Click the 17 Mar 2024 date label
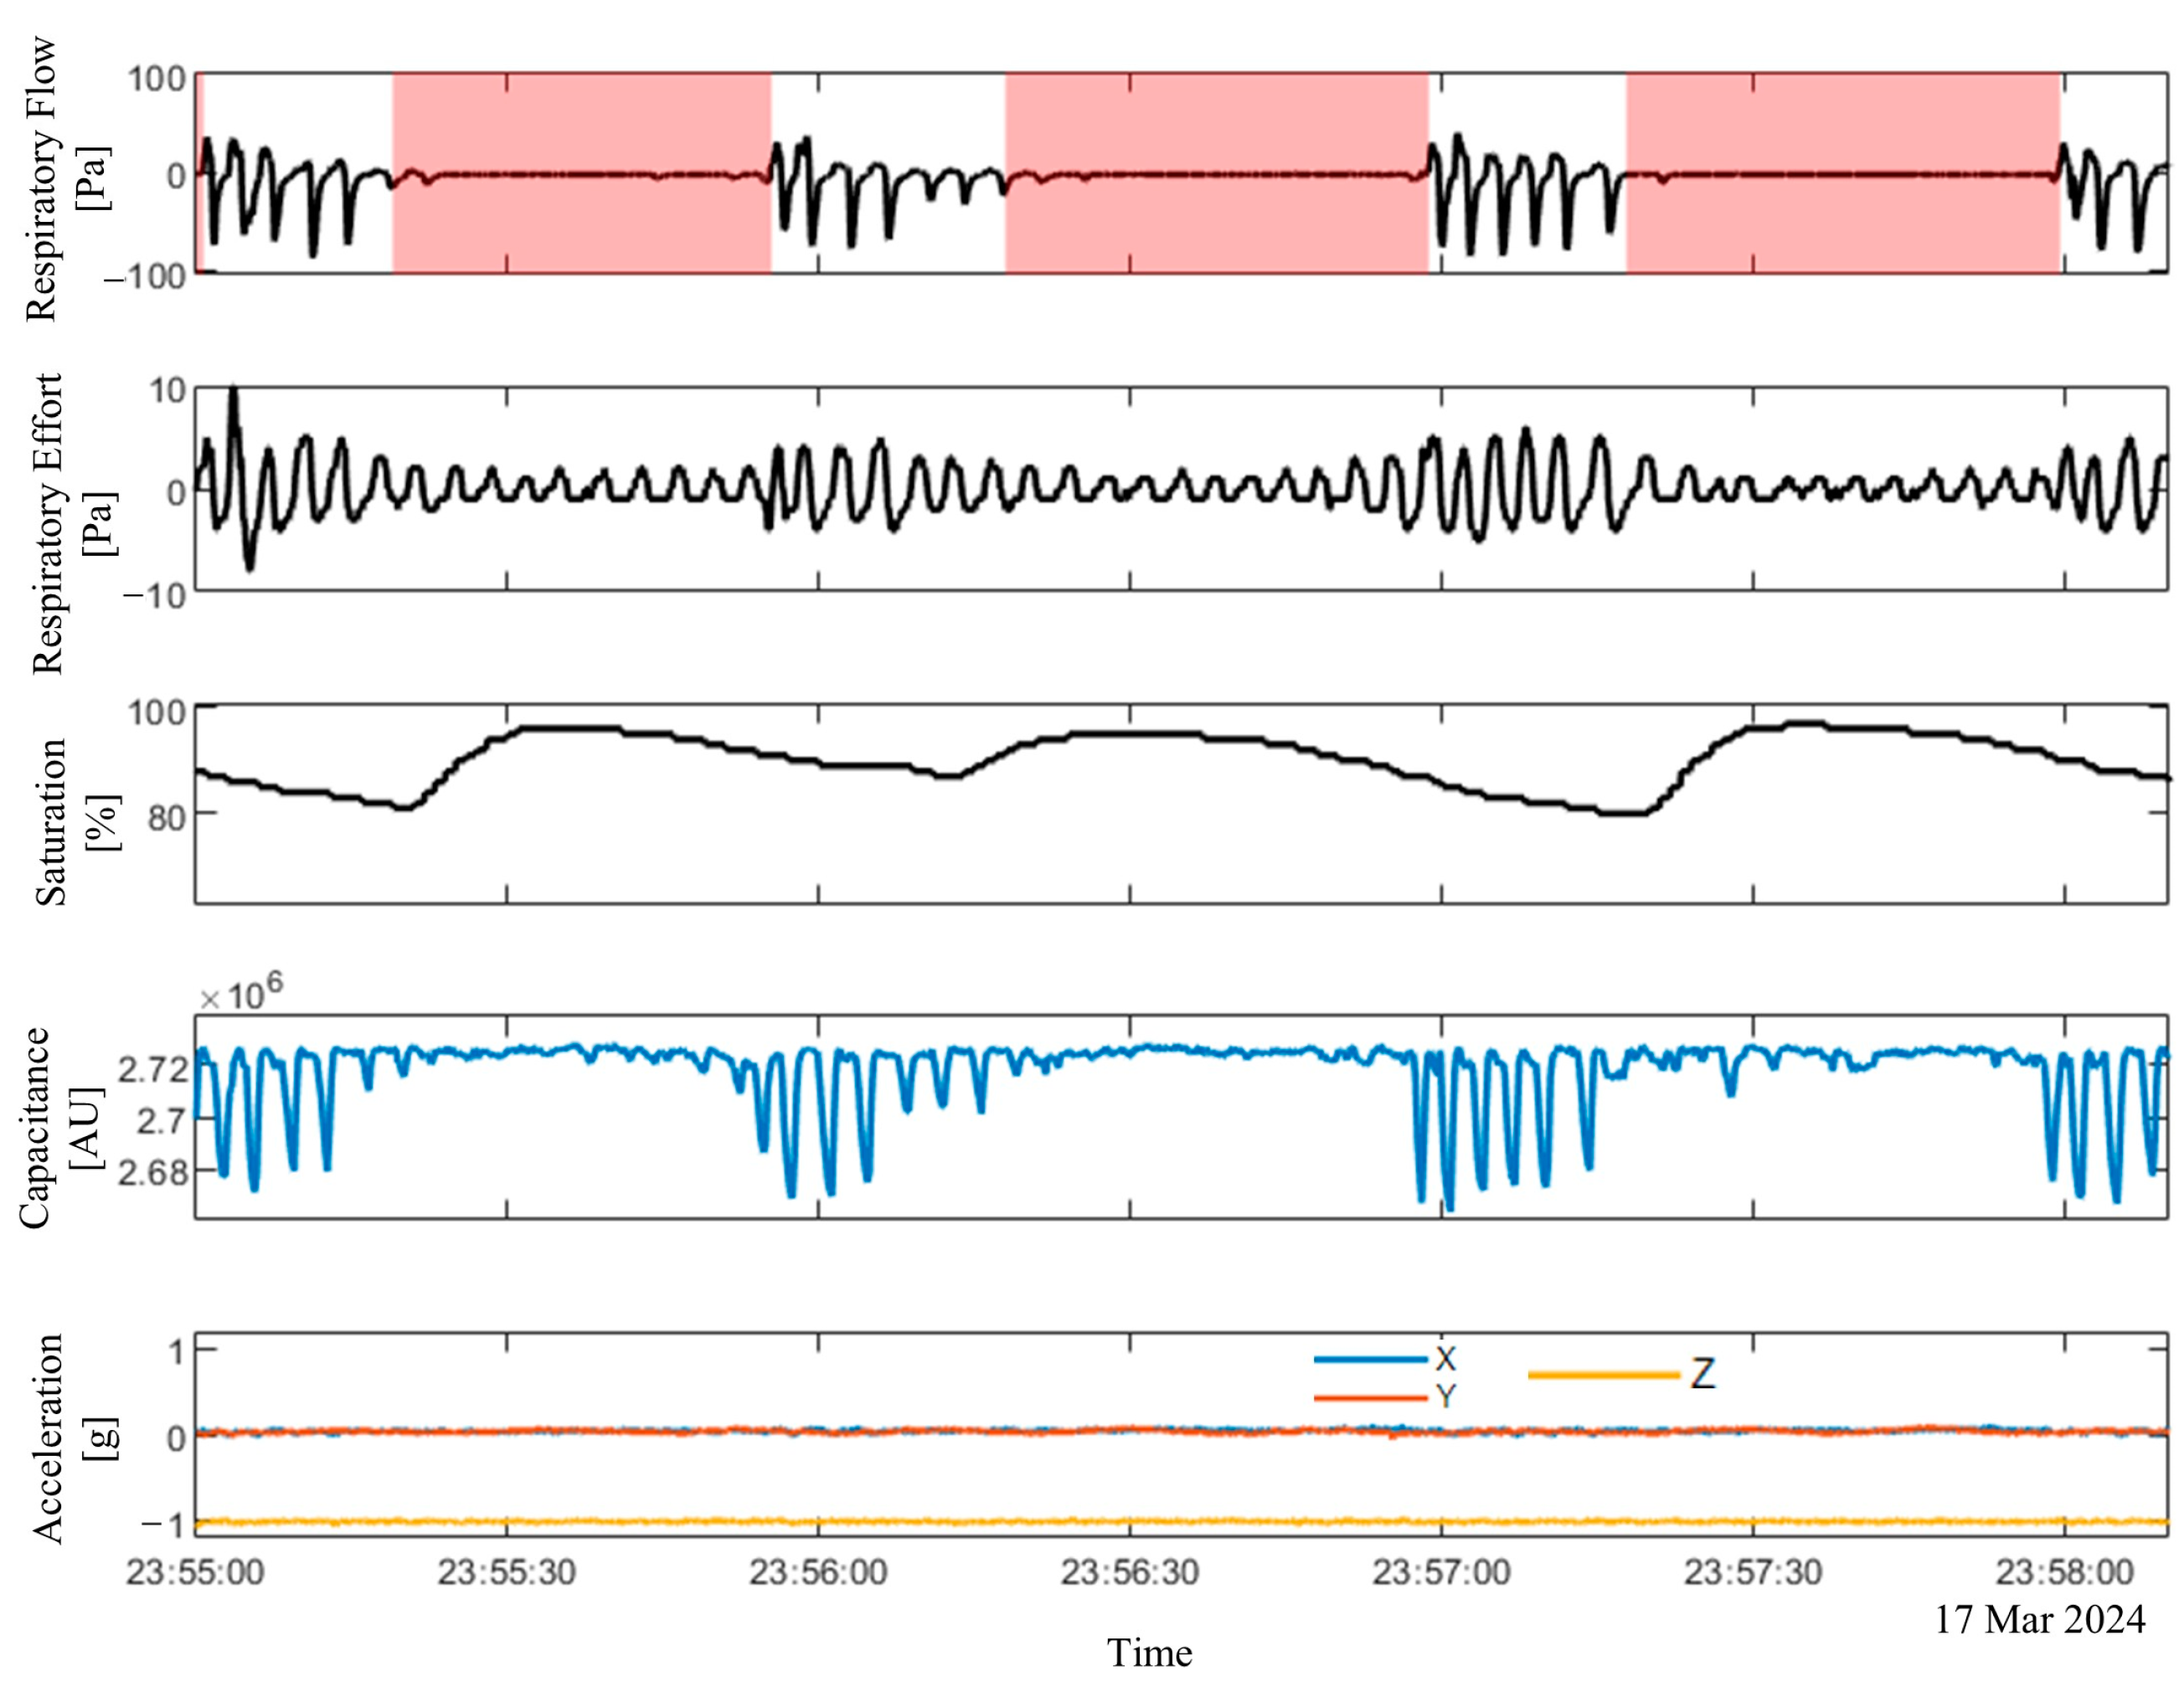The width and height of the screenshot is (2184, 1687). (2039, 1619)
